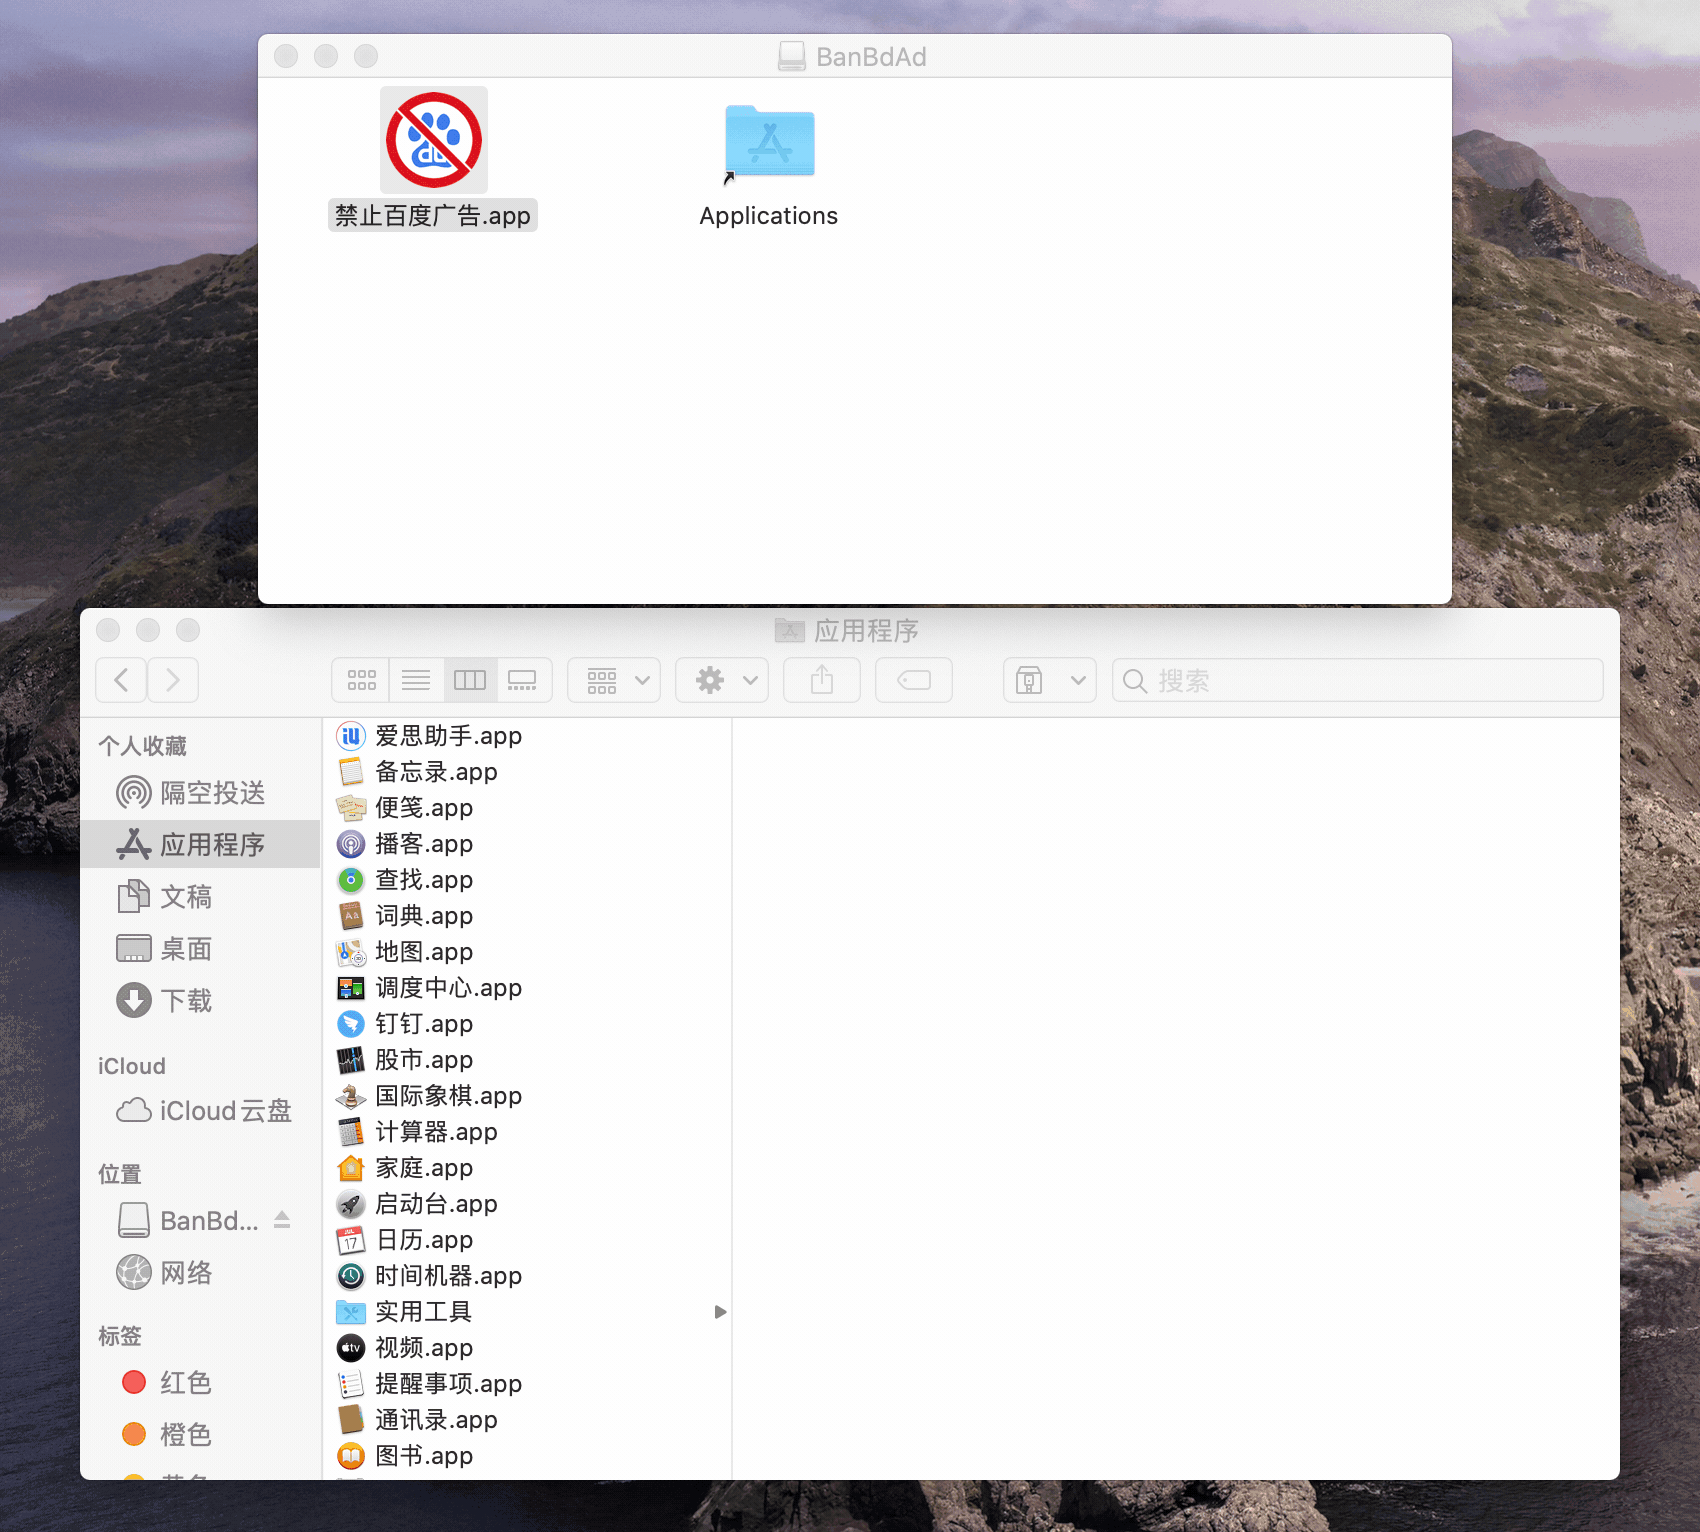Switch Finder to list view
This screenshot has height=1532, width=1700.
pyautogui.click(x=416, y=680)
